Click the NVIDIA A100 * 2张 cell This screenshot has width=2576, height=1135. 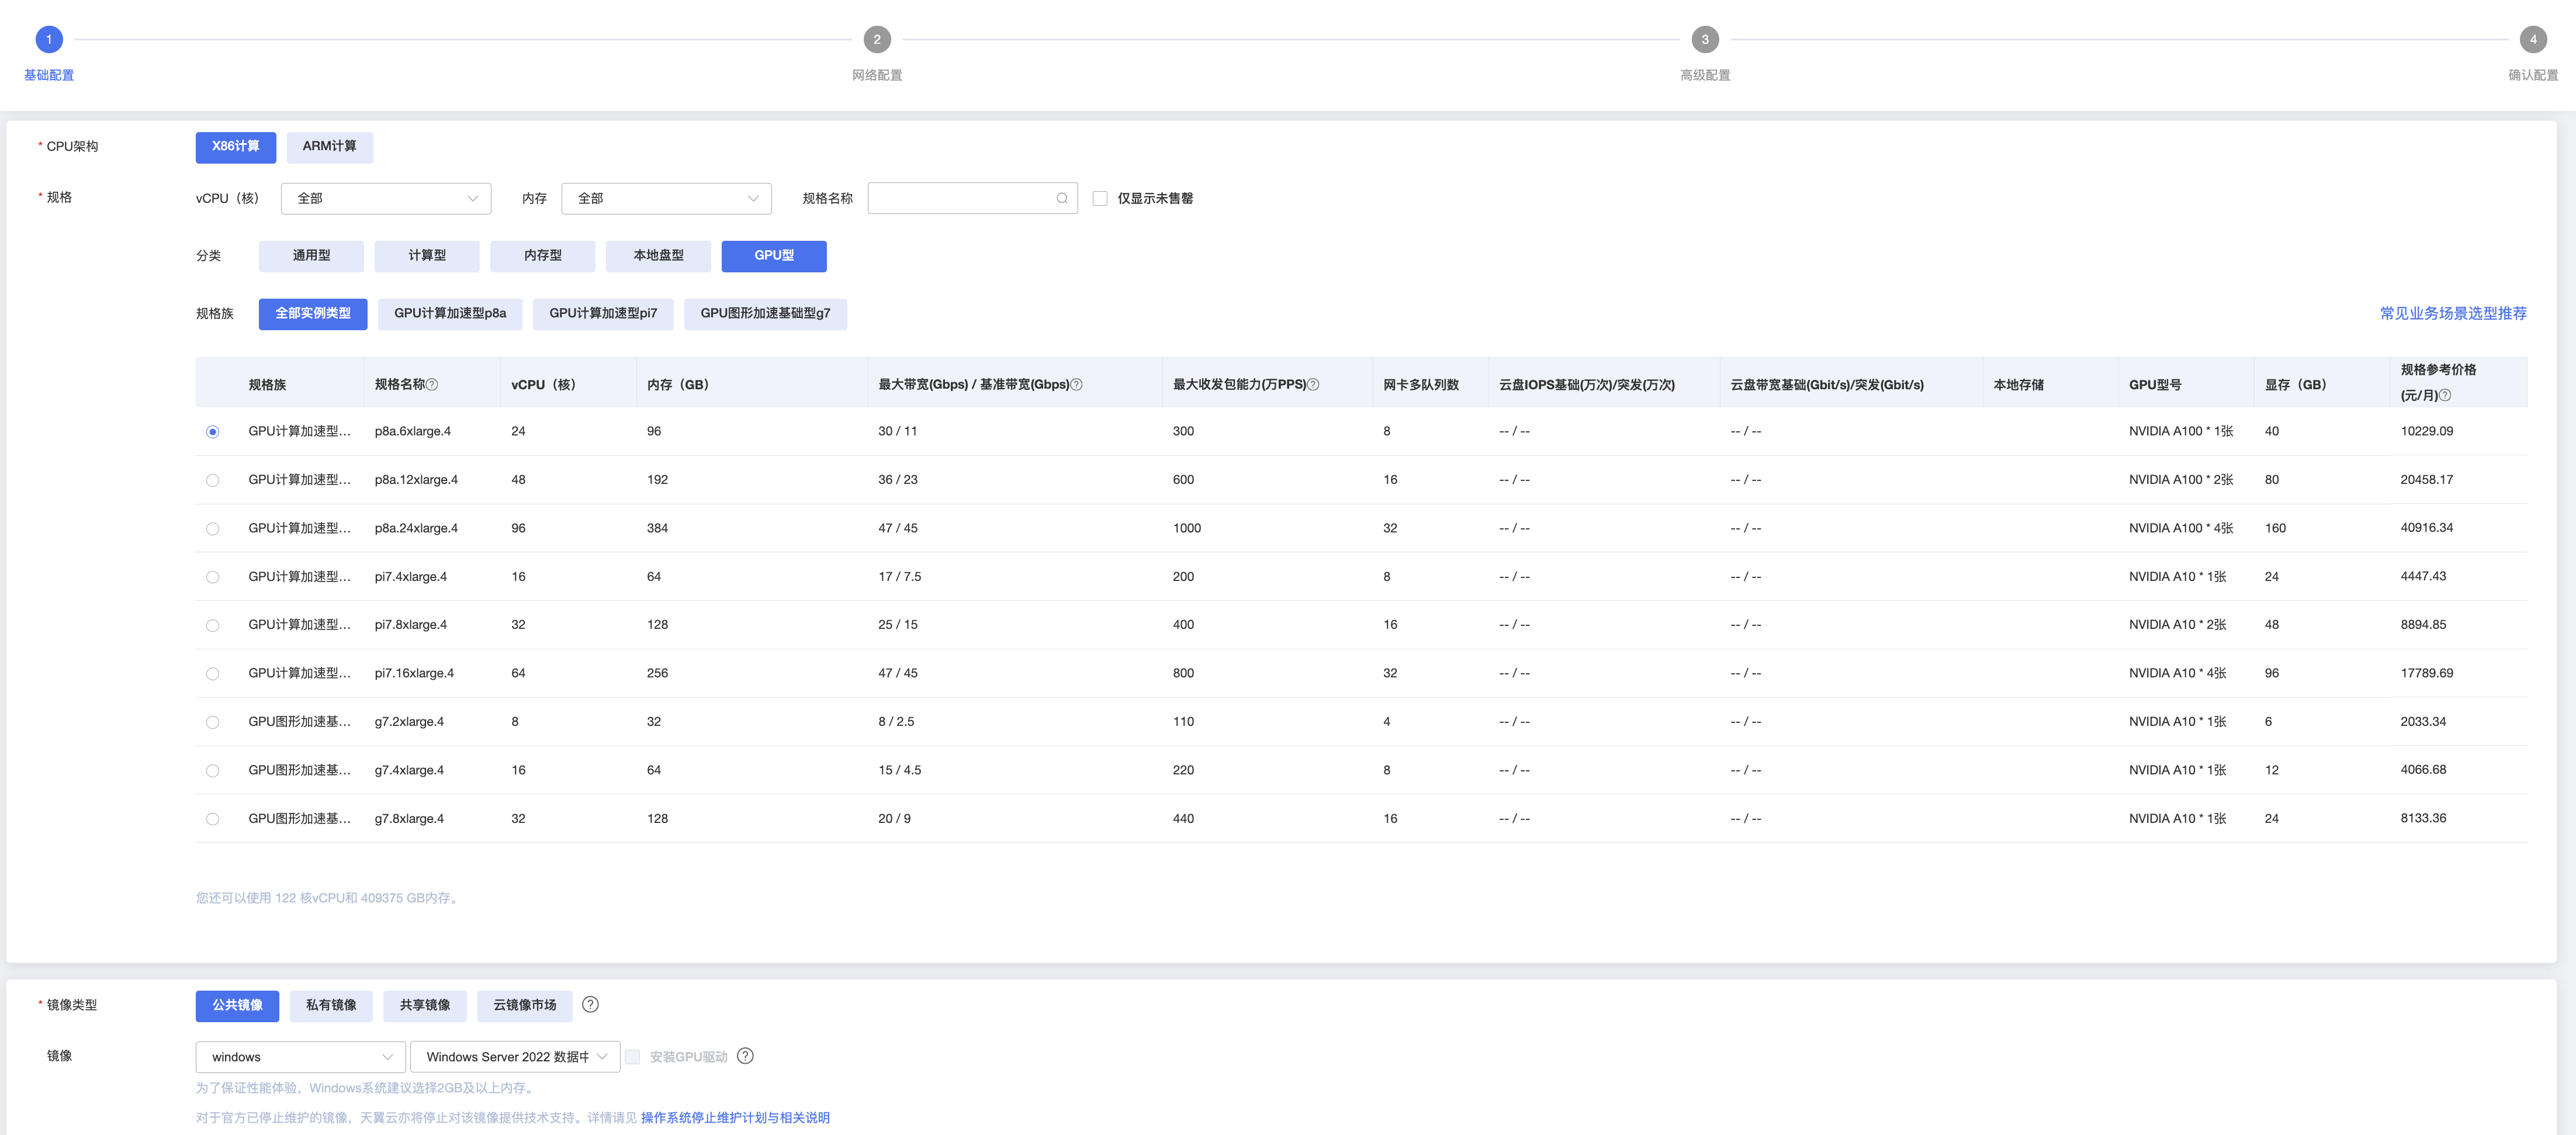pyautogui.click(x=2181, y=480)
